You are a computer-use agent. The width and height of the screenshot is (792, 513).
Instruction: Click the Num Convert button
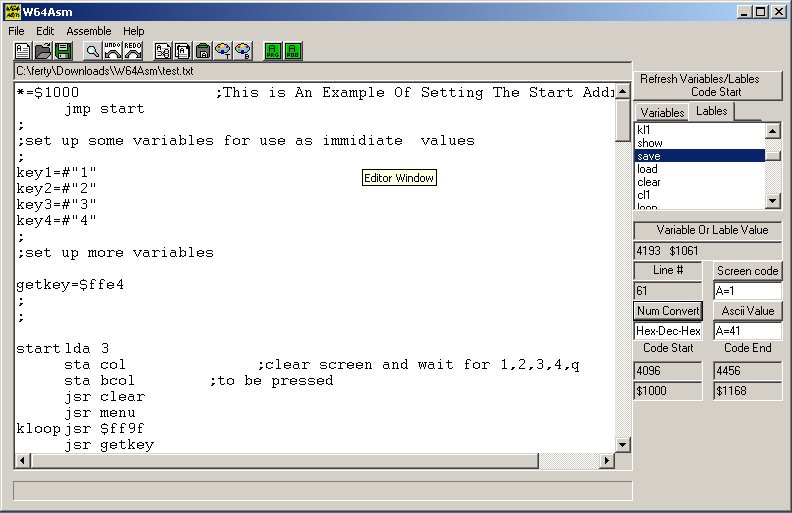pyautogui.click(x=668, y=311)
